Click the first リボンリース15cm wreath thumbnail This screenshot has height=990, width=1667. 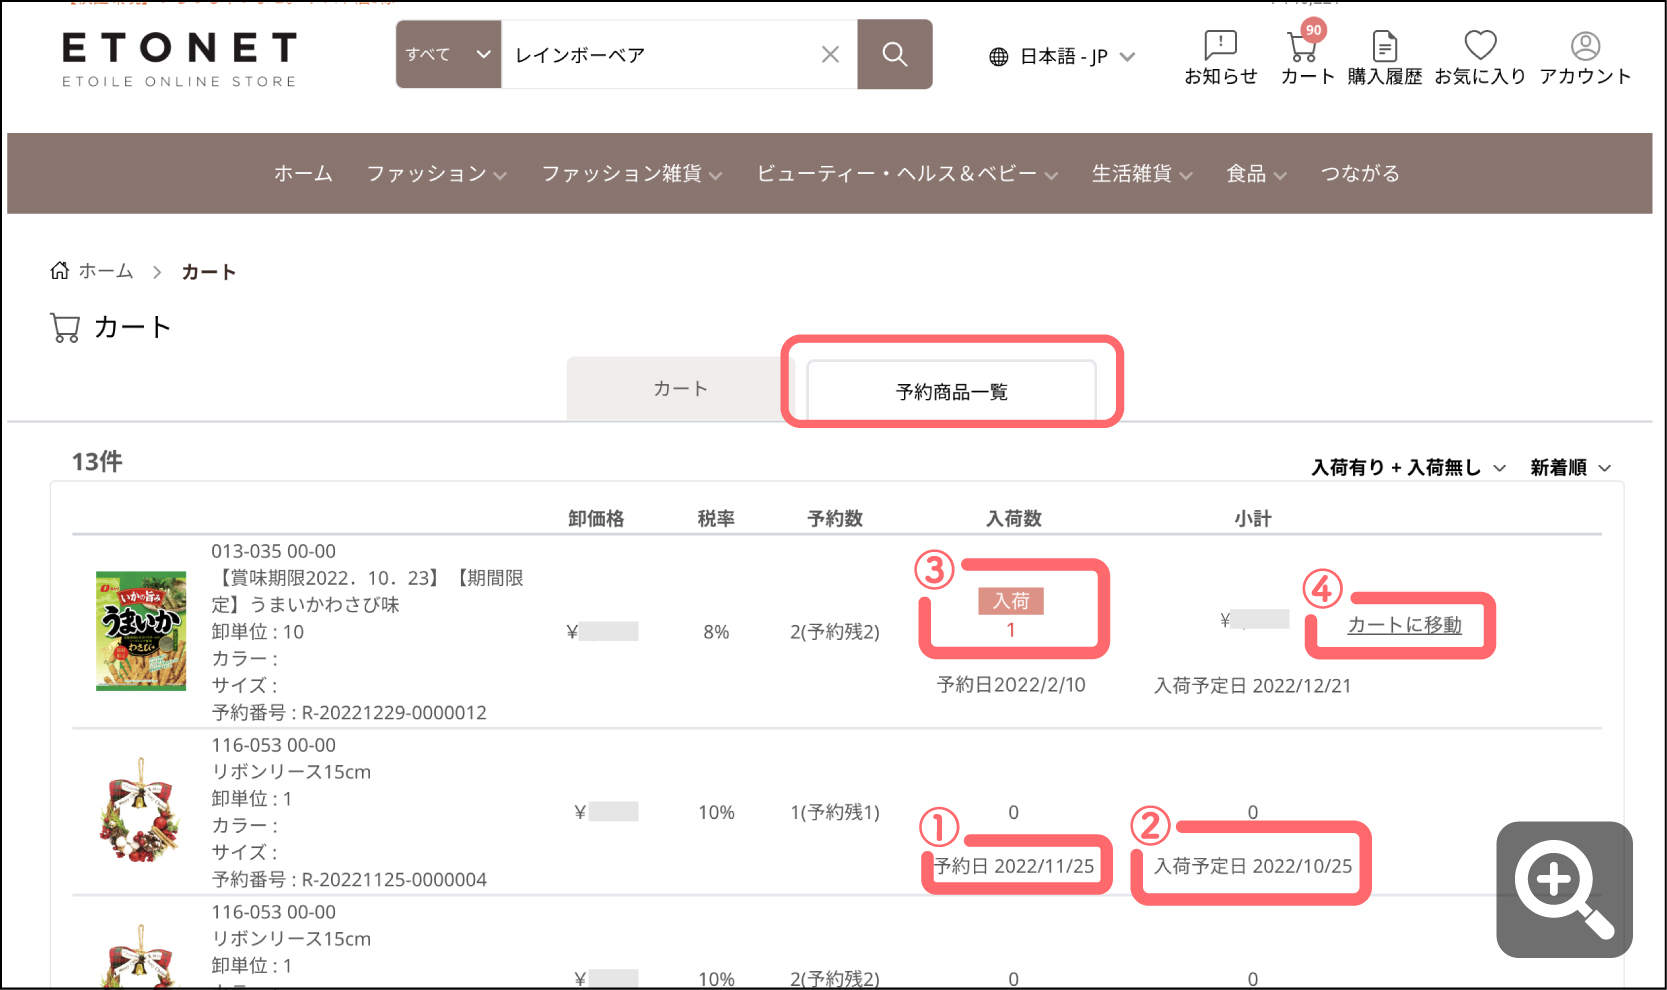(141, 811)
